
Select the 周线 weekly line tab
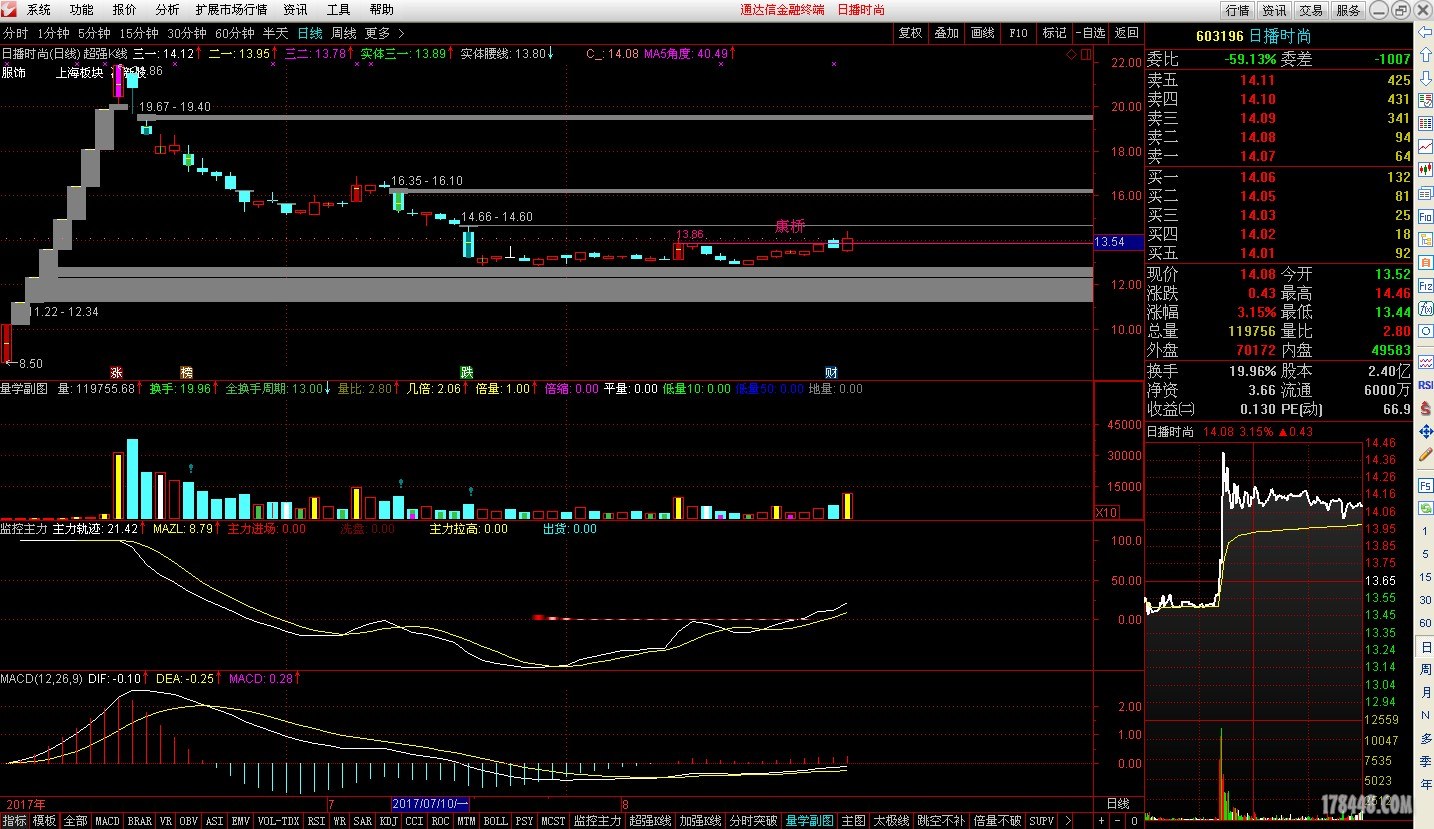point(344,33)
